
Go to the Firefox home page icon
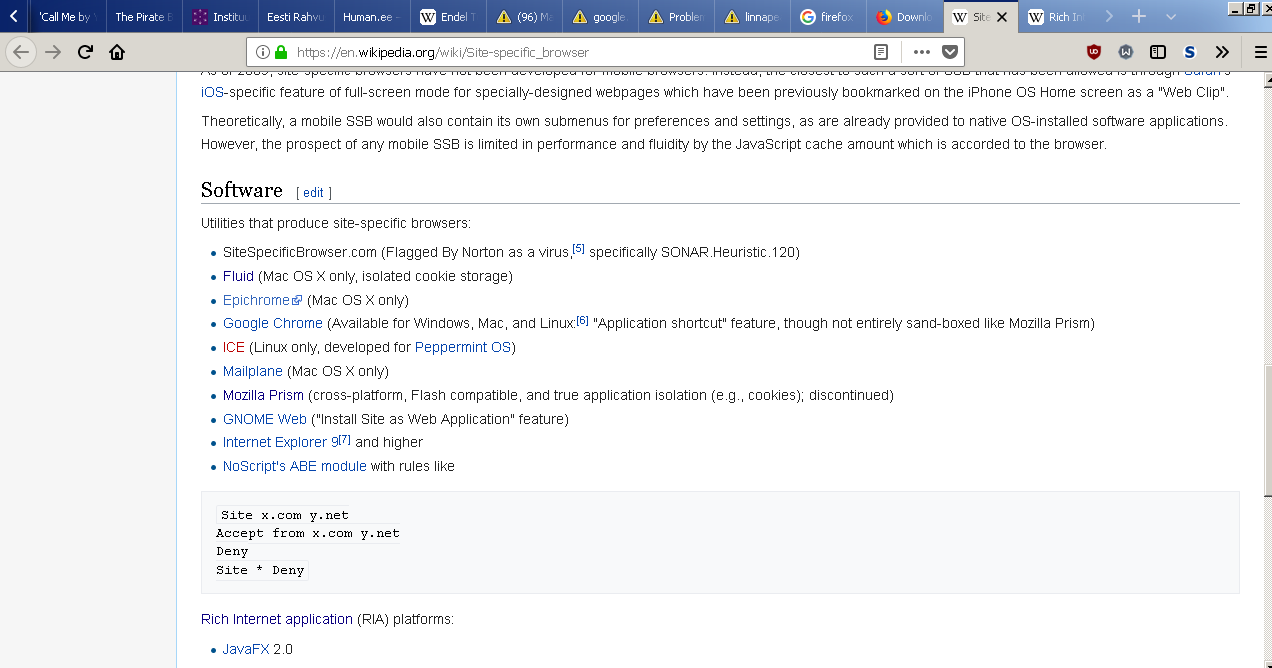[117, 52]
